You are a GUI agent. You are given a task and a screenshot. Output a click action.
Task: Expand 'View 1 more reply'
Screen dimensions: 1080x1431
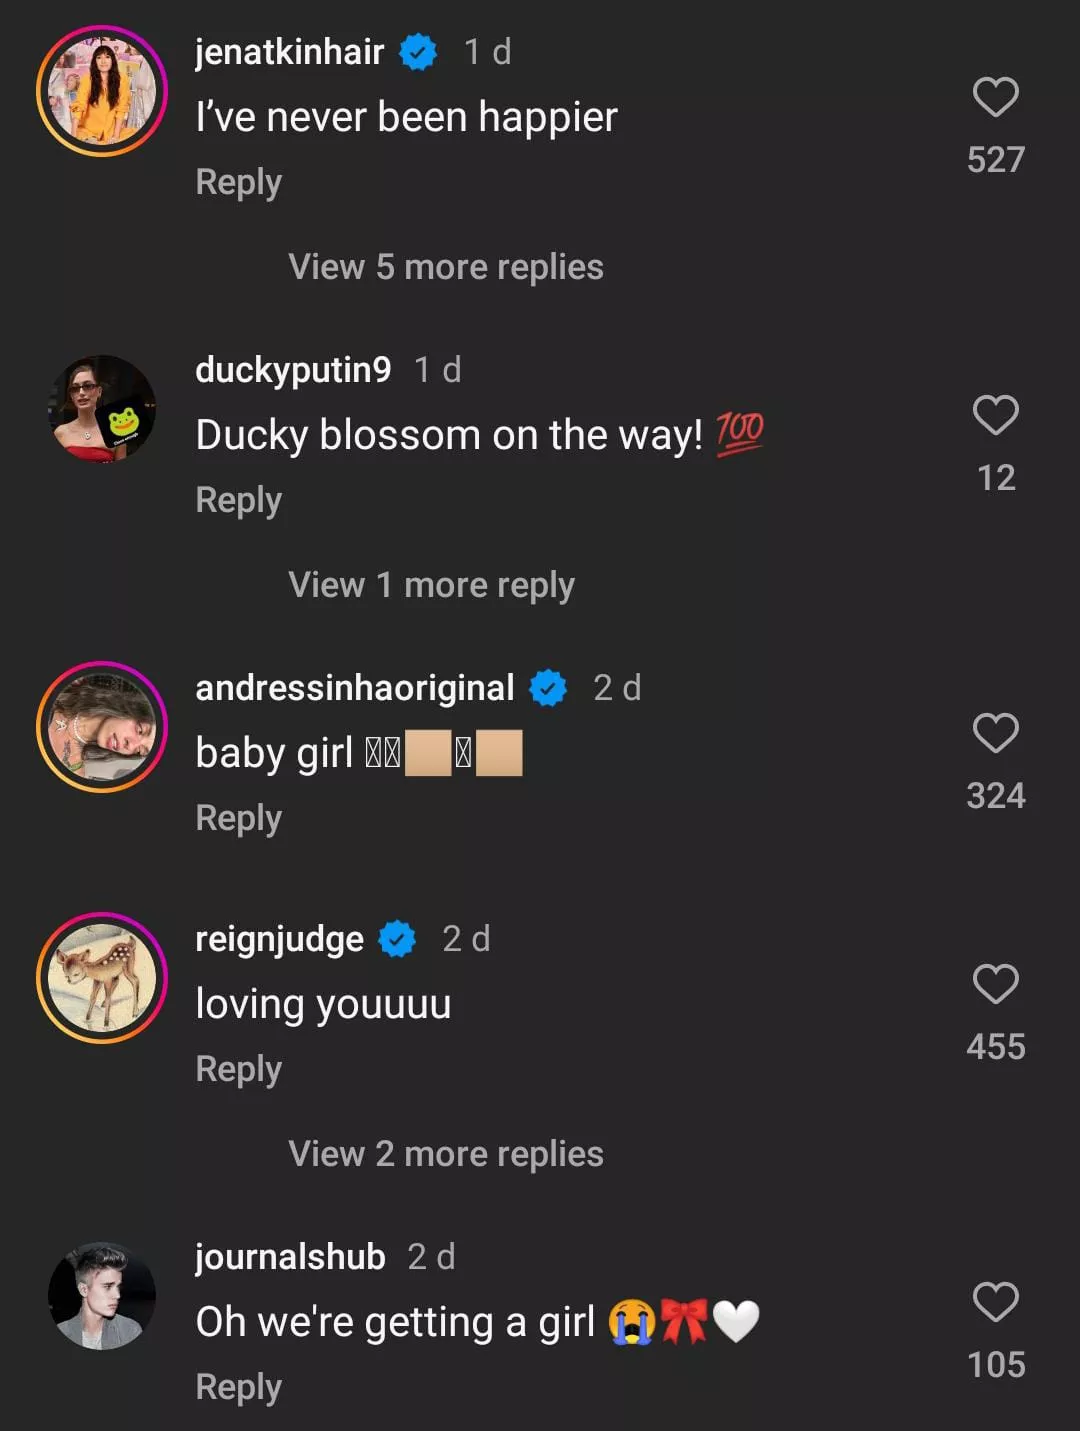431,585
